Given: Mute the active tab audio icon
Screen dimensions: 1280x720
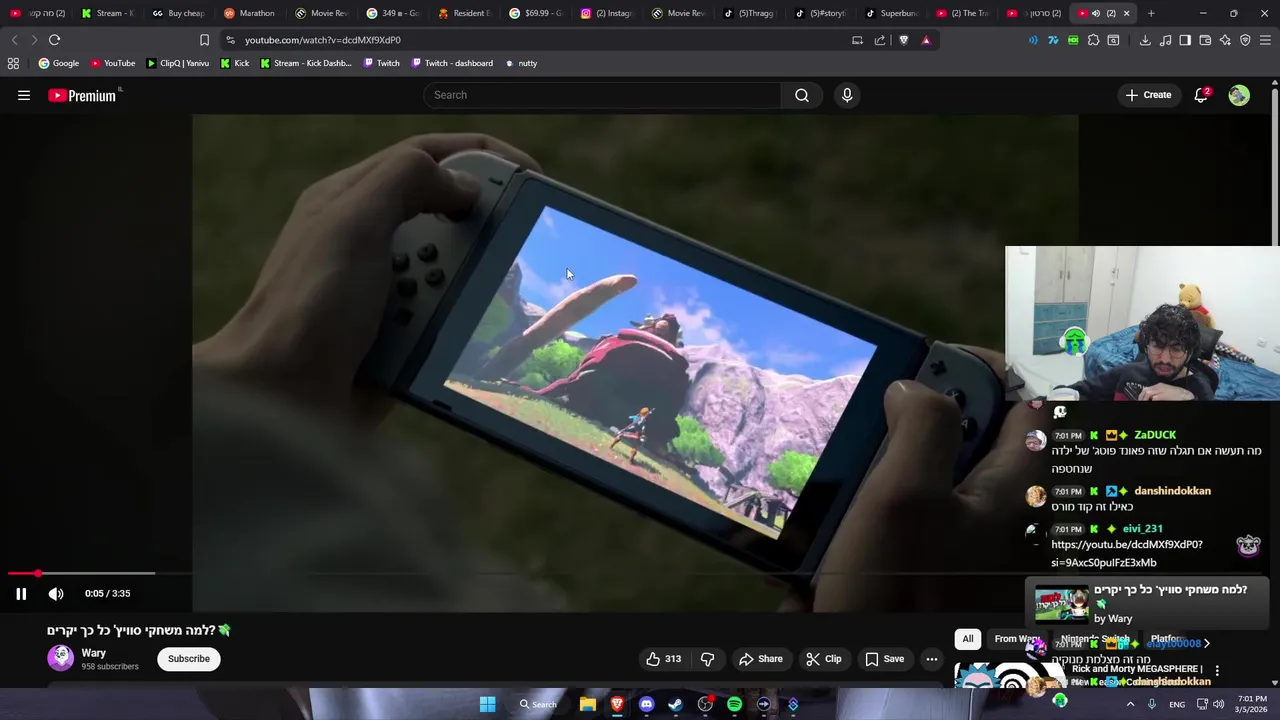Looking at the screenshot, I should tap(1096, 13).
